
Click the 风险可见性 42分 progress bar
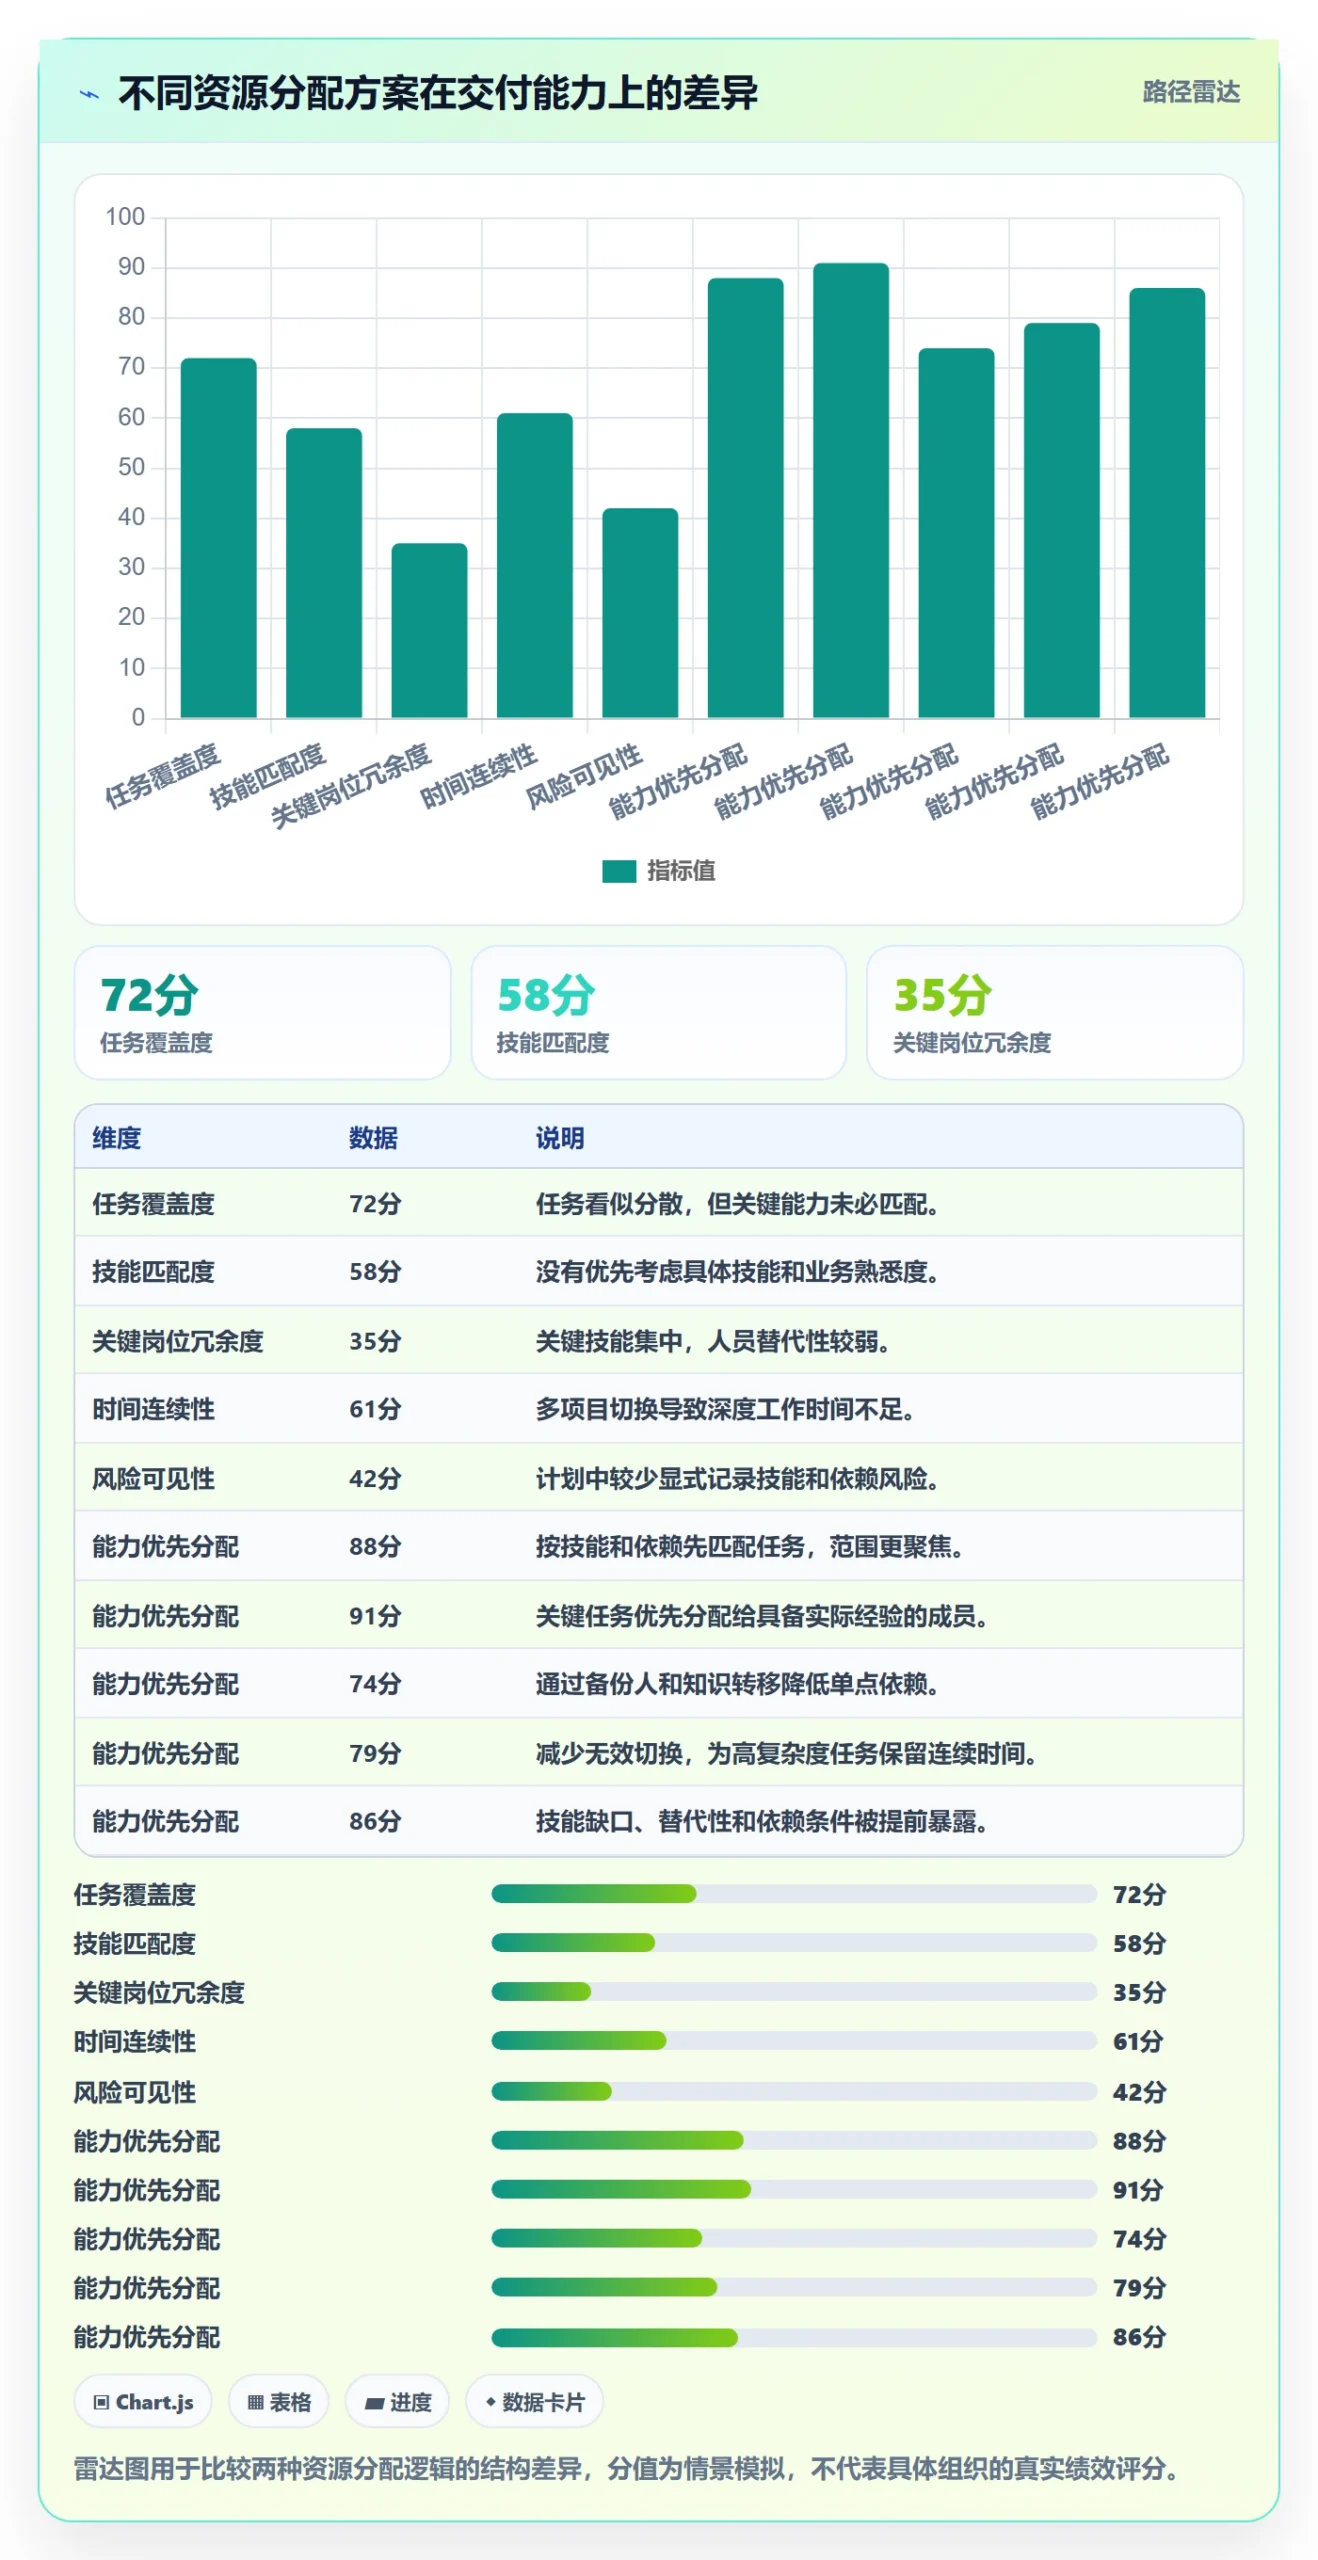point(794,2091)
